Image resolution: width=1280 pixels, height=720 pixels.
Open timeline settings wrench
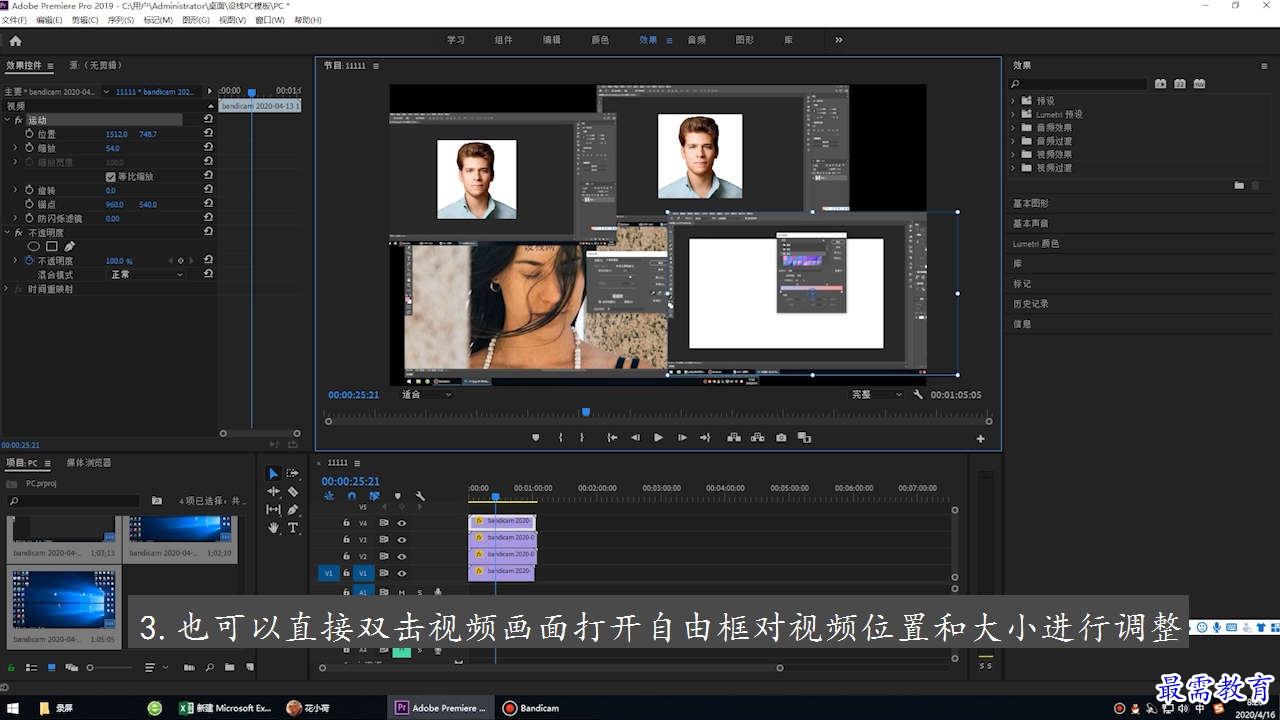(420, 496)
